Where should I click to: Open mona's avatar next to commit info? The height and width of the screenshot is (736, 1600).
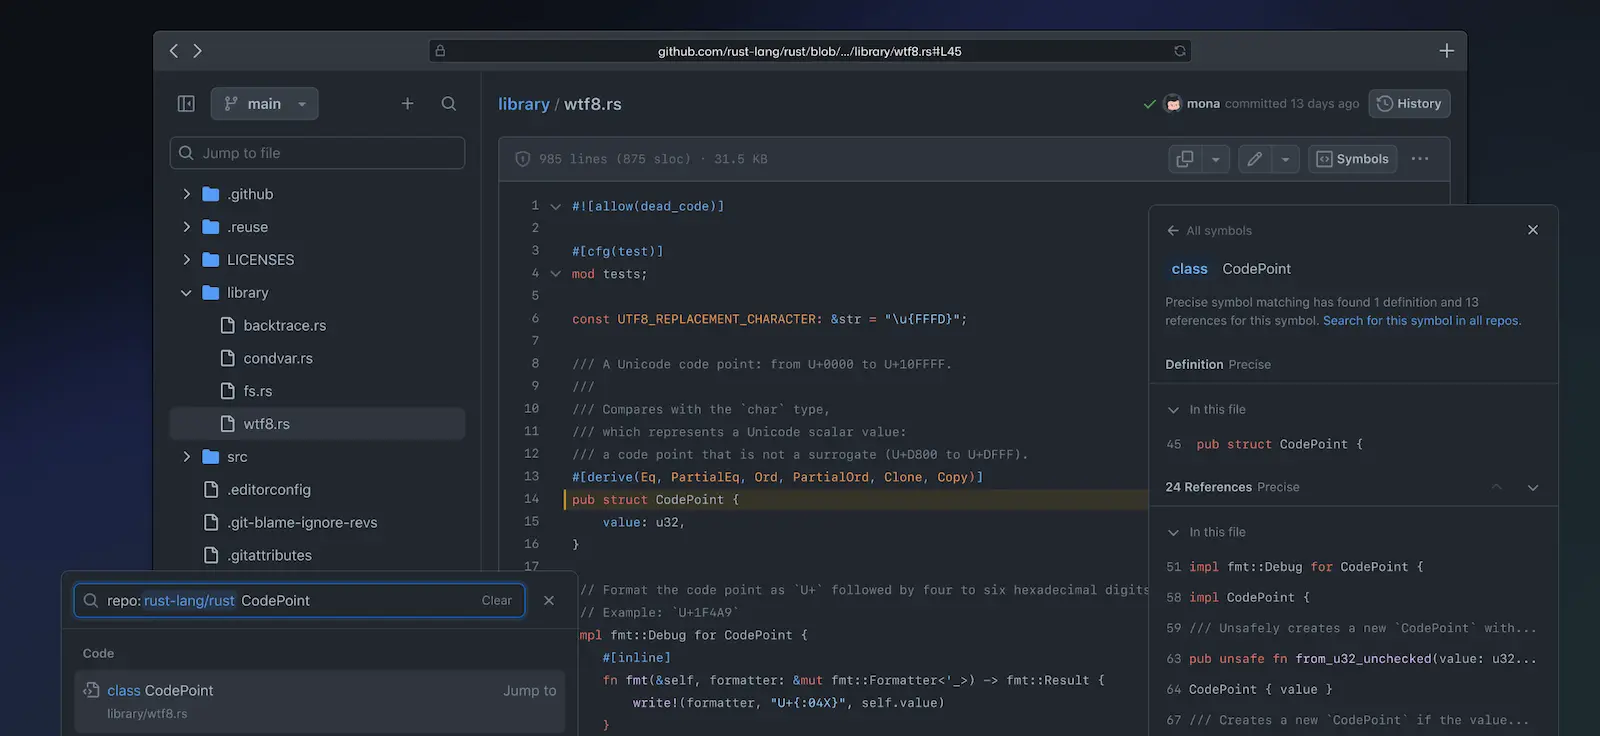point(1173,104)
